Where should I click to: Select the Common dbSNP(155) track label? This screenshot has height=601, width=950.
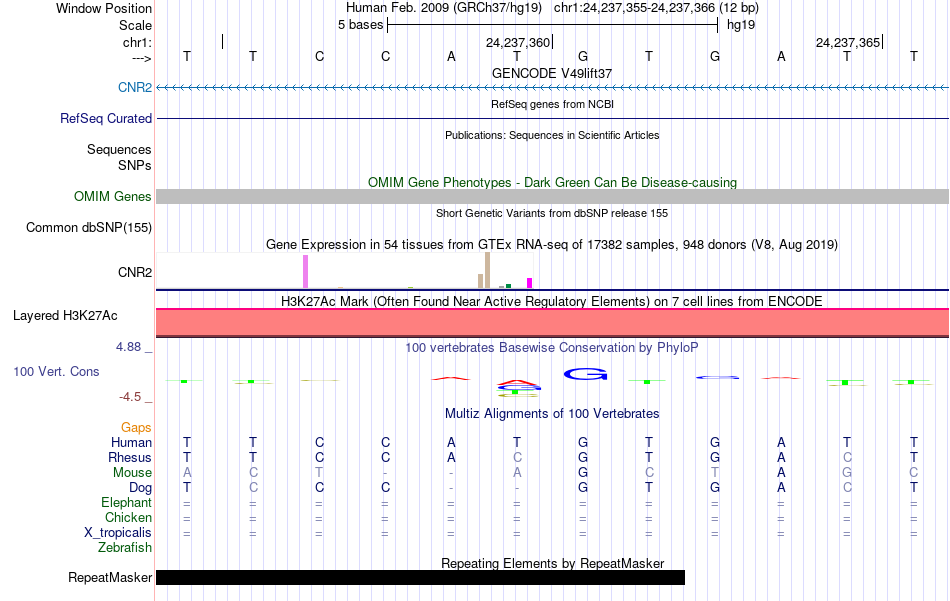(x=88, y=227)
